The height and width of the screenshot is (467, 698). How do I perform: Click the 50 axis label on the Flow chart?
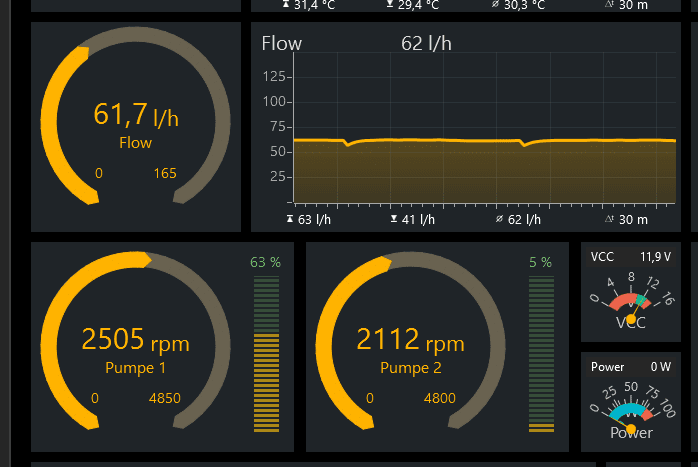(278, 152)
